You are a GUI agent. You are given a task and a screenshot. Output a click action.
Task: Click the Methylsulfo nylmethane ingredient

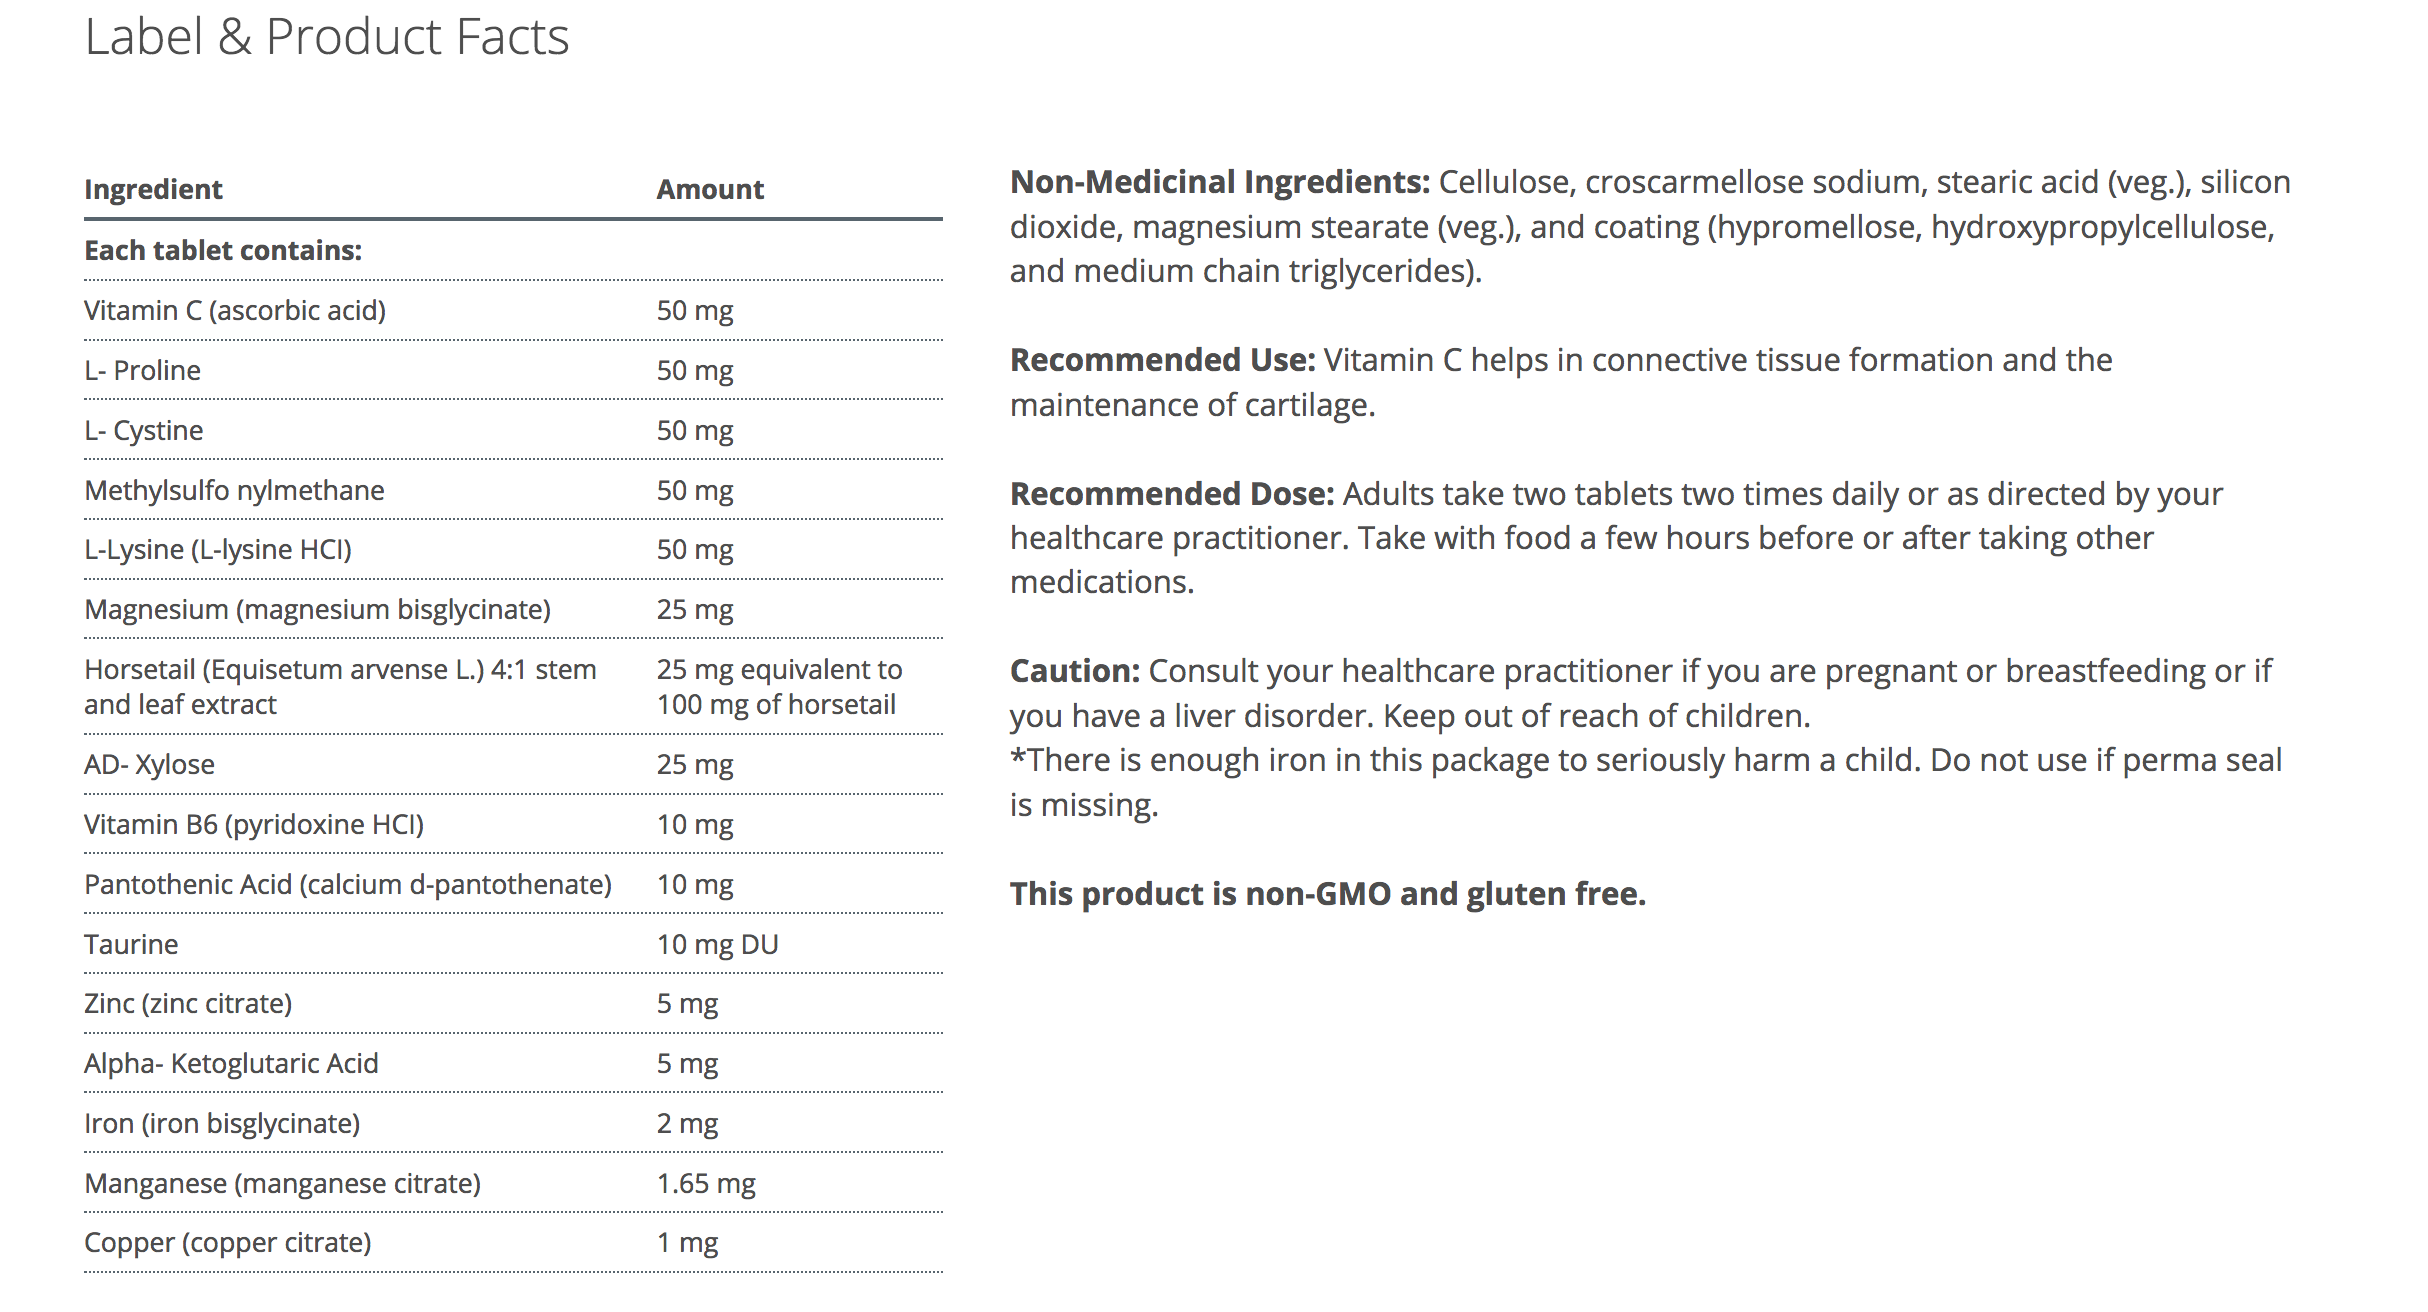[x=234, y=491]
